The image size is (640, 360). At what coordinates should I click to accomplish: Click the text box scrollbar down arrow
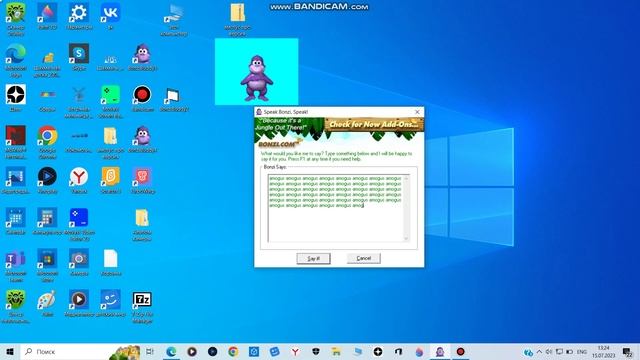406,238
